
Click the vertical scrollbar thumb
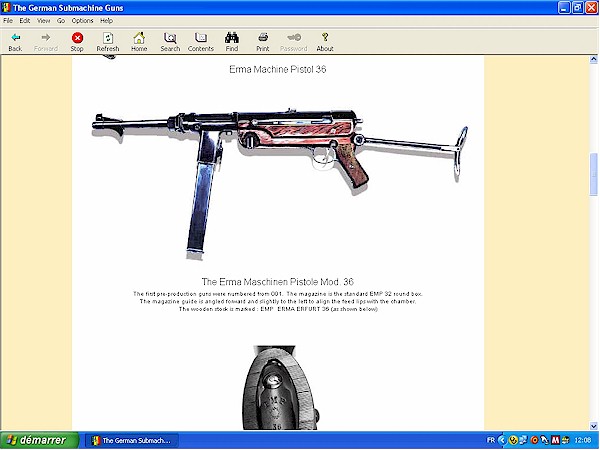tap(593, 174)
